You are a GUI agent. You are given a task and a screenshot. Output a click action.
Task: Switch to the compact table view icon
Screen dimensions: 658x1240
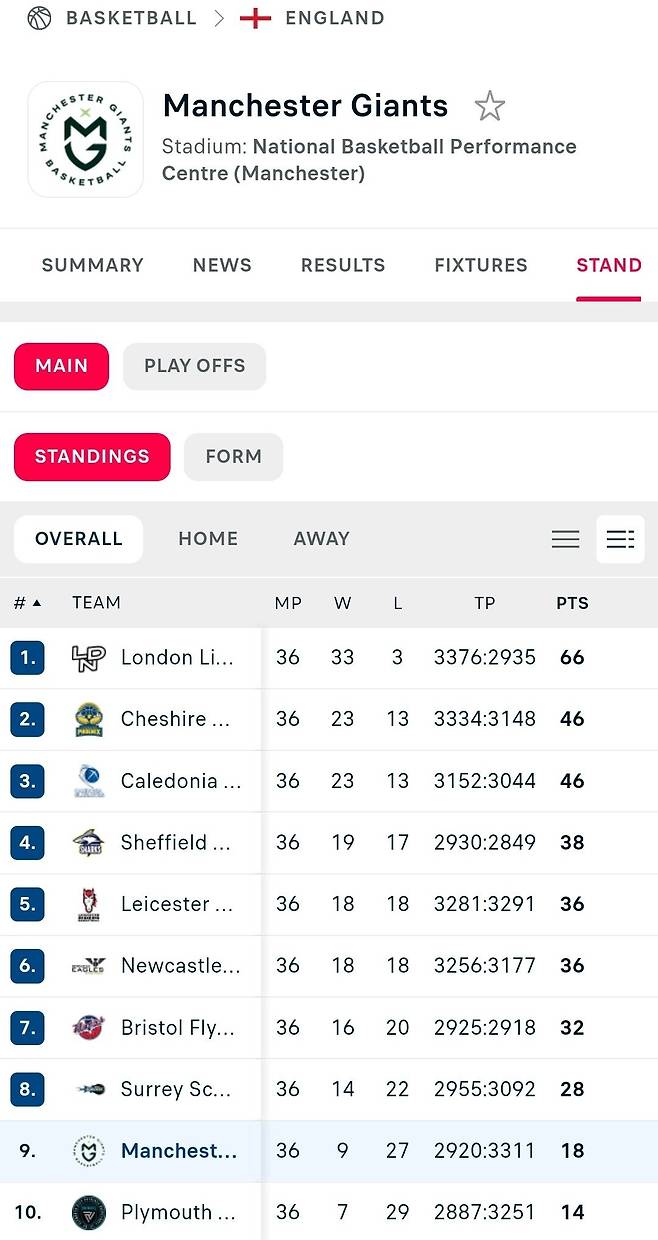(566, 539)
